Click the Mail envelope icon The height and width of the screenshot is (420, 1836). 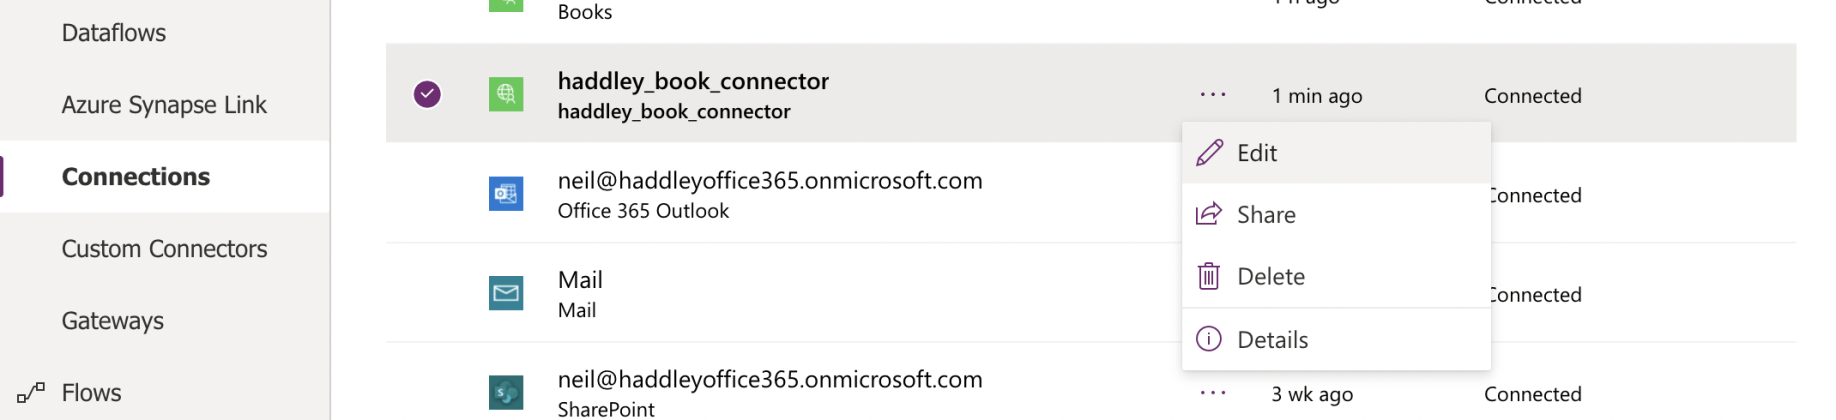click(506, 293)
